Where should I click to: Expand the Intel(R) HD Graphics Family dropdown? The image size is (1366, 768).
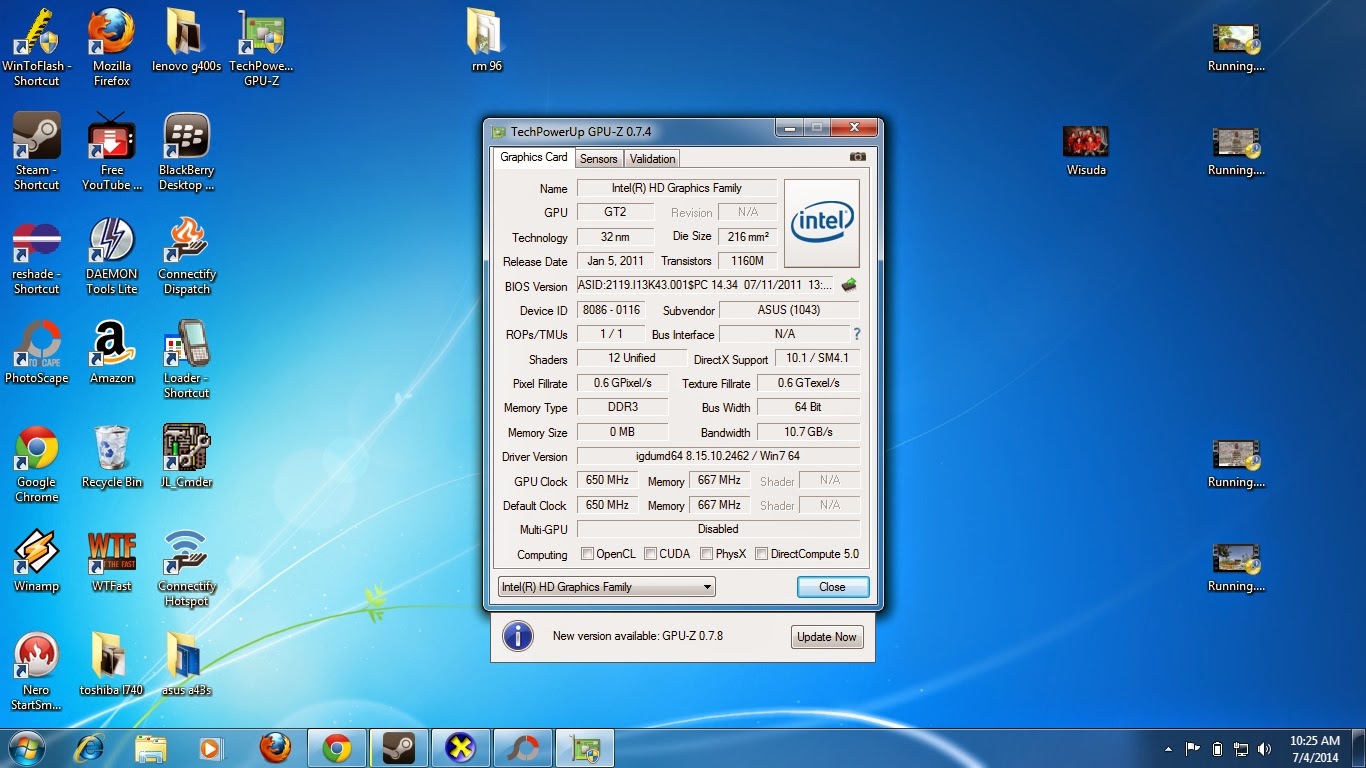tap(606, 587)
